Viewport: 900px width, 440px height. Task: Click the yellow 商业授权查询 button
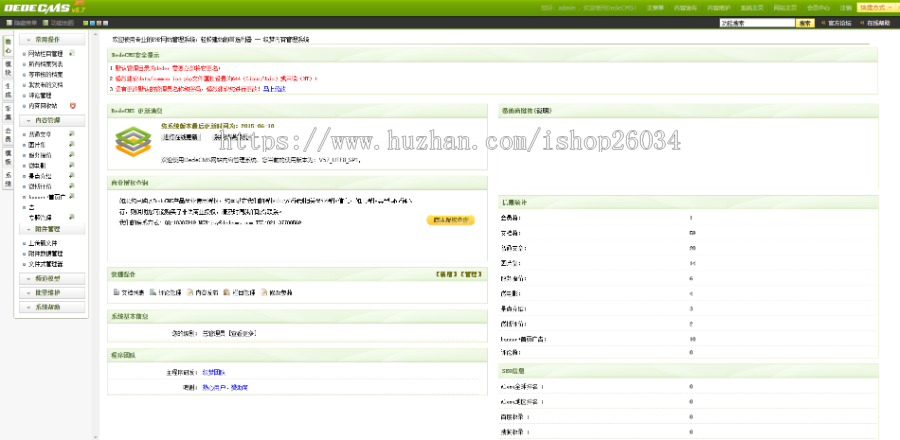pos(451,220)
